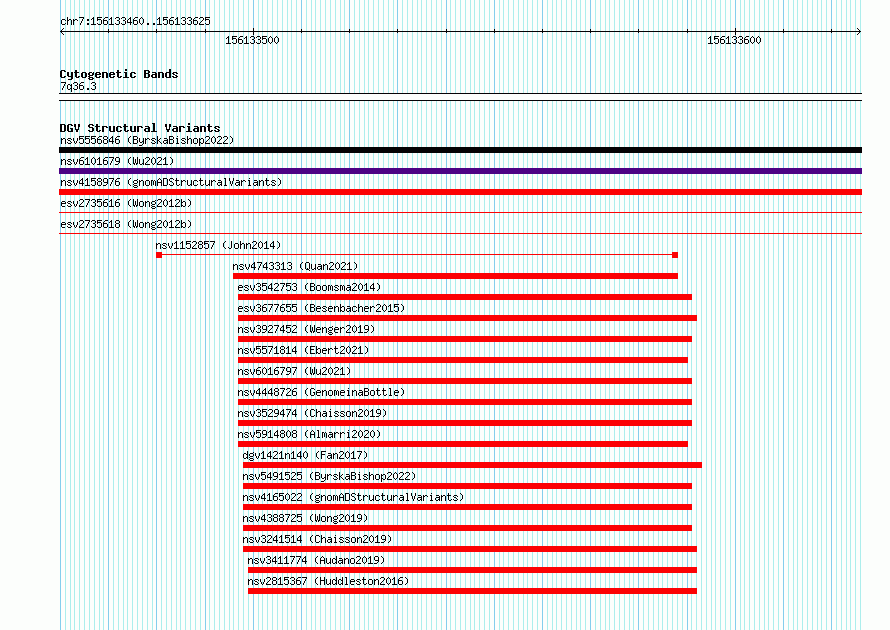
Task: Open the nsv4388725 (Wong2019) variant label
Action: point(305,518)
